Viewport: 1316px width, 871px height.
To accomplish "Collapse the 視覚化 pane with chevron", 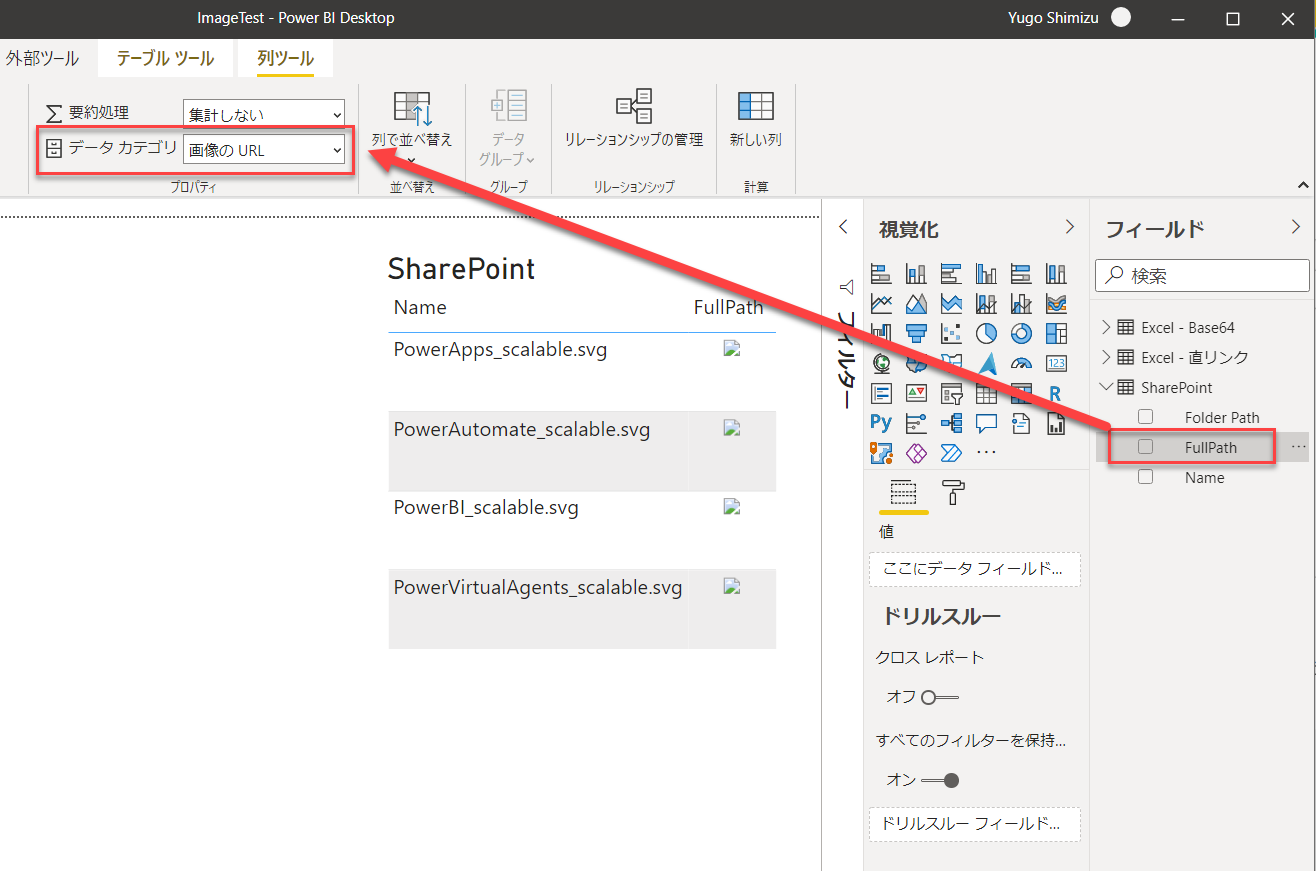I will click(1069, 227).
